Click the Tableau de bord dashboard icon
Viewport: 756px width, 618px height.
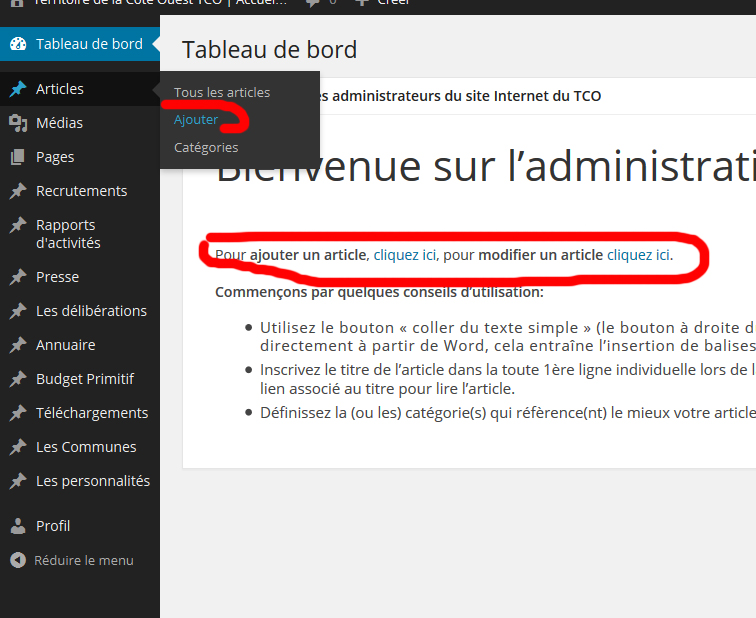[18, 44]
